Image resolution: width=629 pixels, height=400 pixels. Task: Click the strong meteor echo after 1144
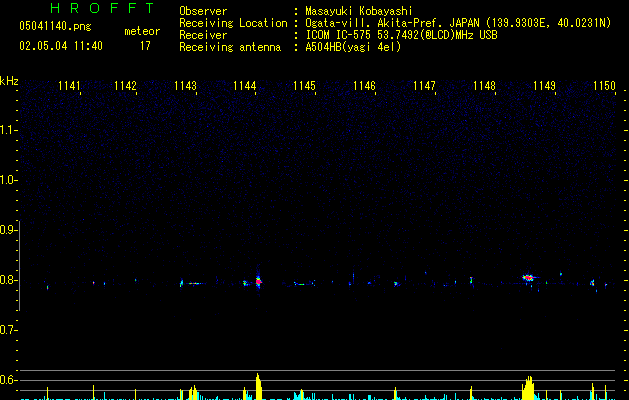click(258, 281)
